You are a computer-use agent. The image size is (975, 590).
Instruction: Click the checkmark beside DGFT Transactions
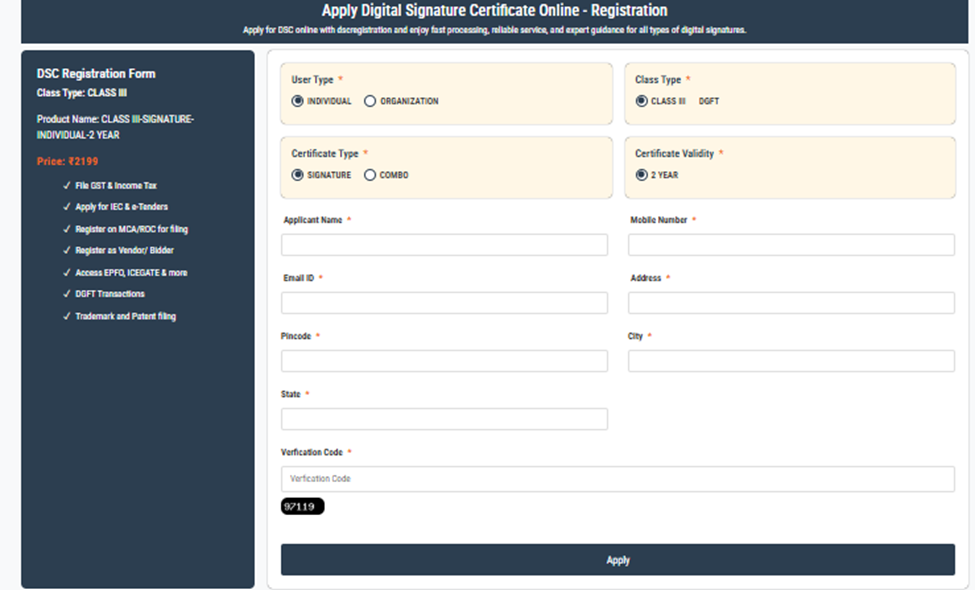(67, 293)
